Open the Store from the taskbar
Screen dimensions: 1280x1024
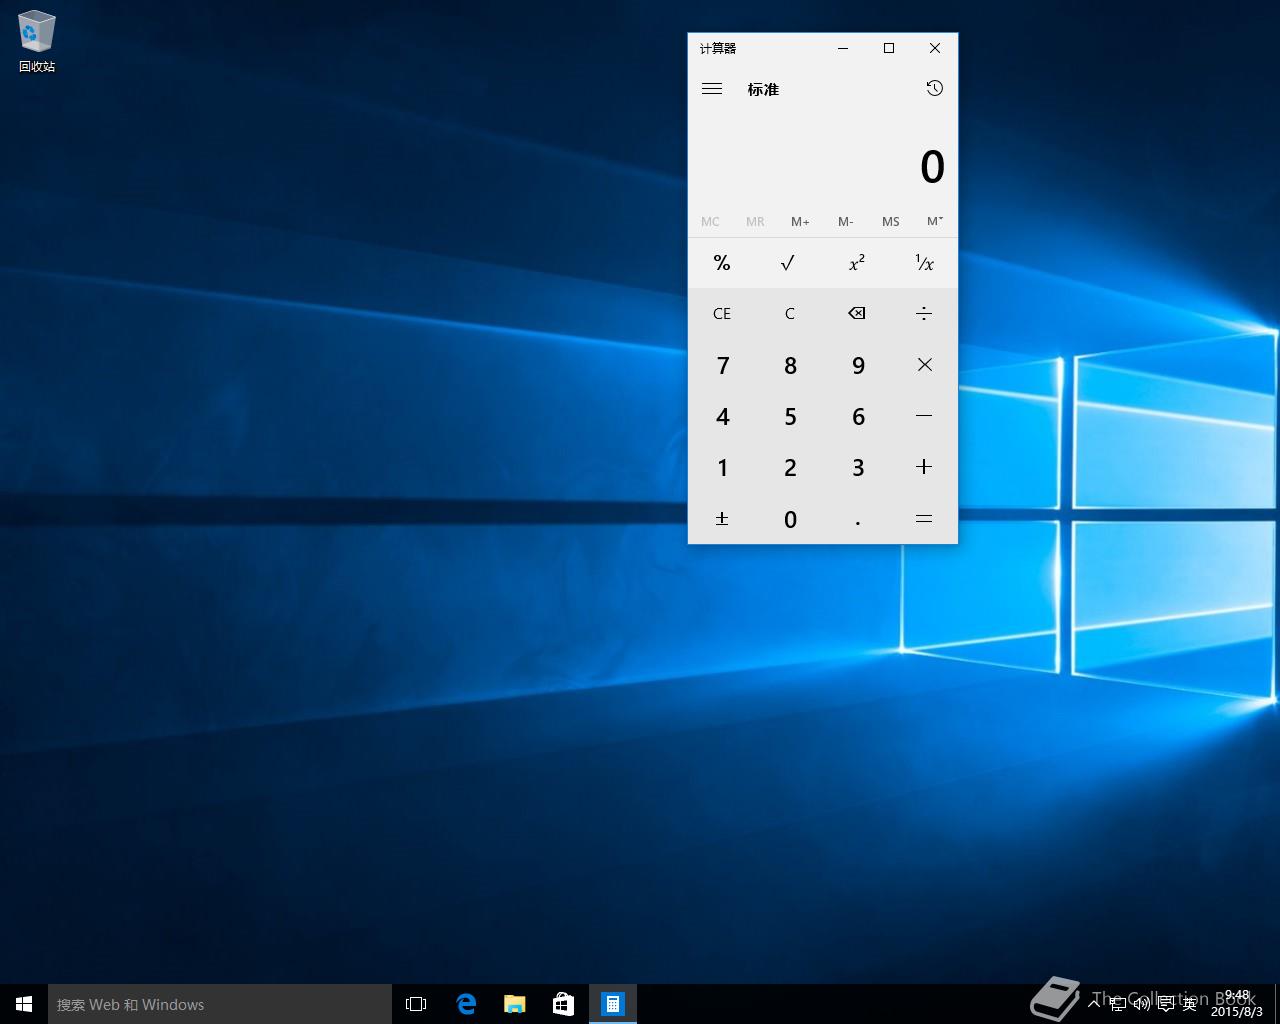(564, 1004)
